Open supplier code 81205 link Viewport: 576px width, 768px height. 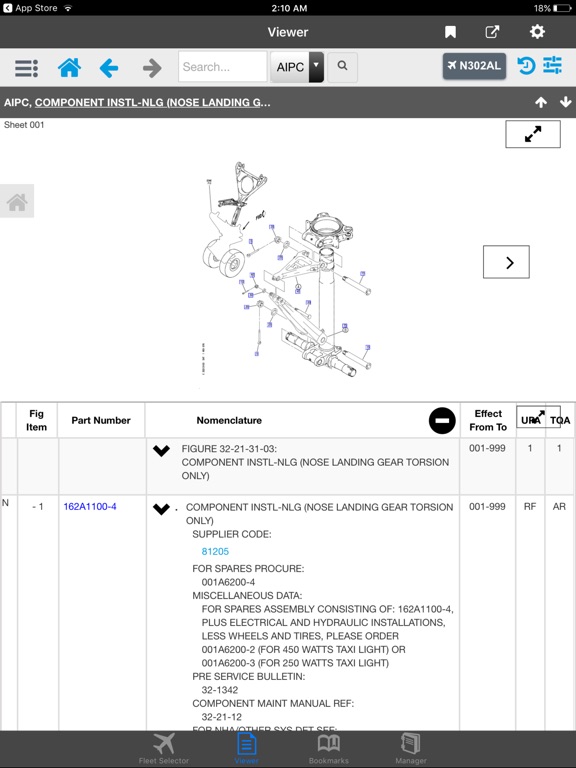coord(215,552)
